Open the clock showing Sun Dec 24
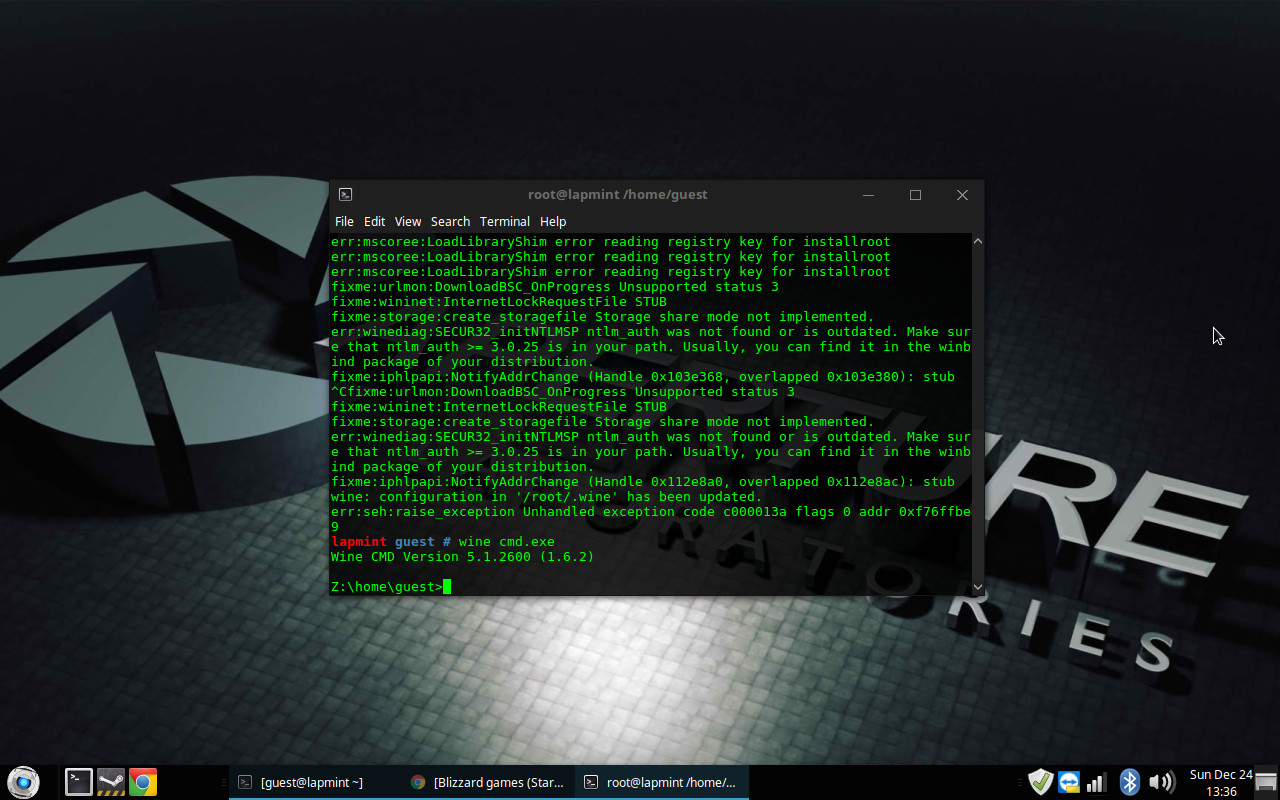Image resolution: width=1280 pixels, height=800 pixels. tap(1220, 782)
